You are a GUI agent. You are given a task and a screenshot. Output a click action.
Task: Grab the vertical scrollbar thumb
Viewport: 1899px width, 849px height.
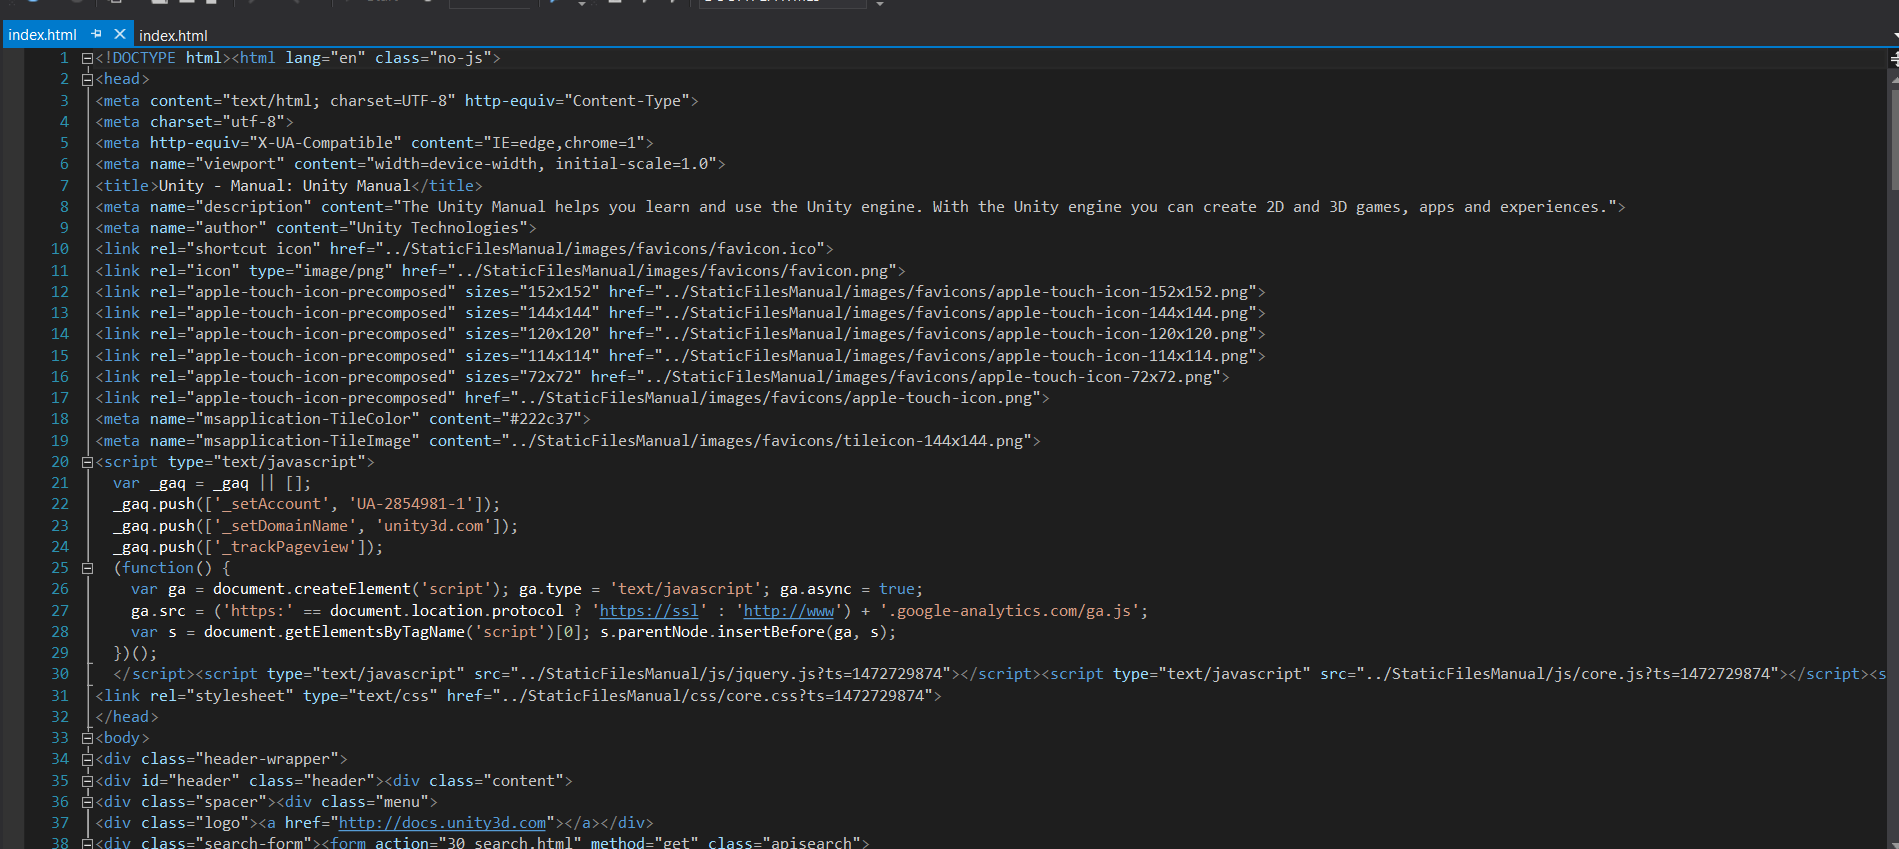1894,140
